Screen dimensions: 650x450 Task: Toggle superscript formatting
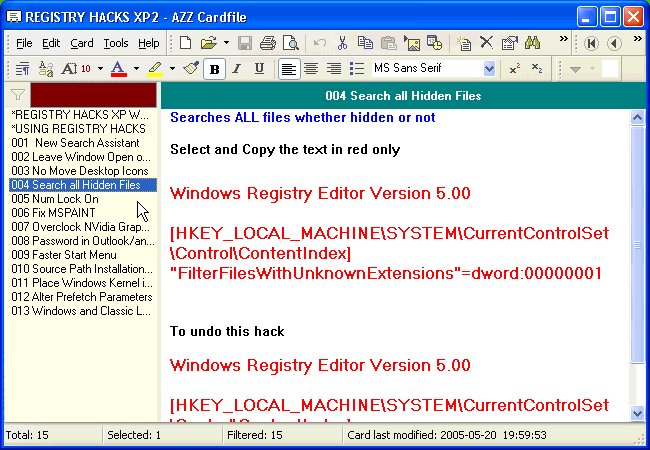pyautogui.click(x=515, y=68)
